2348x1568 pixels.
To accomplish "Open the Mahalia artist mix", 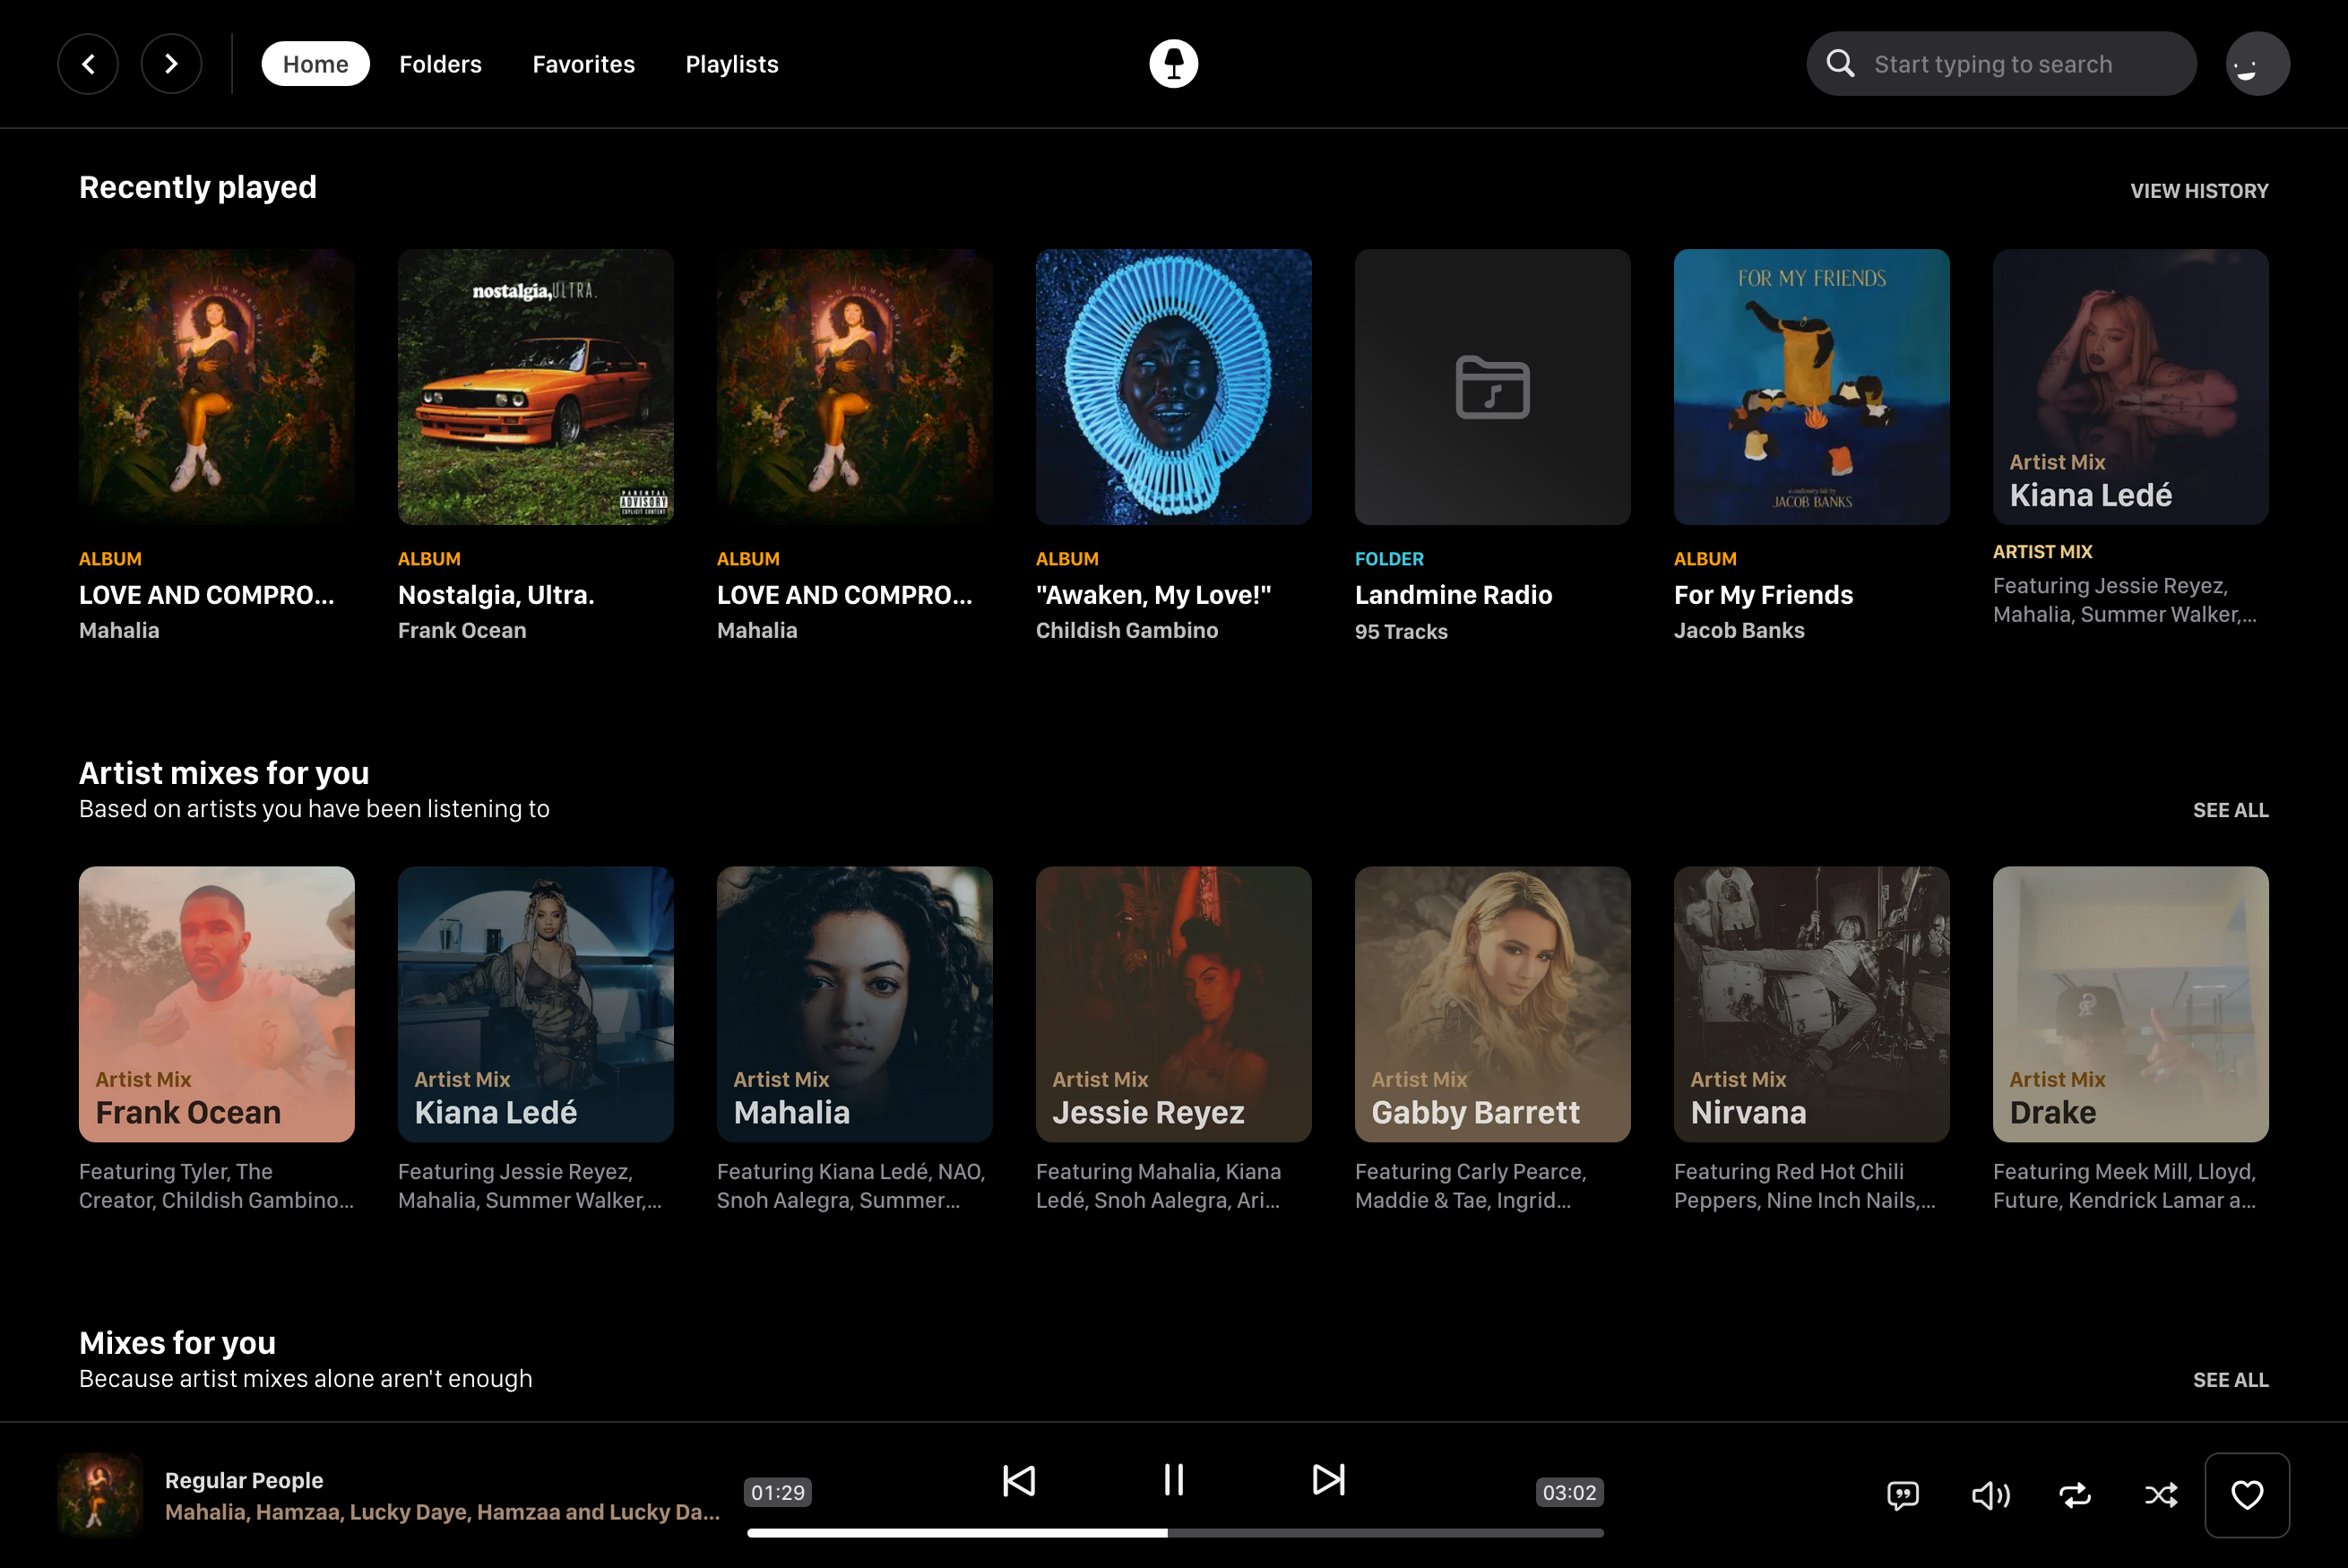I will (854, 1004).
